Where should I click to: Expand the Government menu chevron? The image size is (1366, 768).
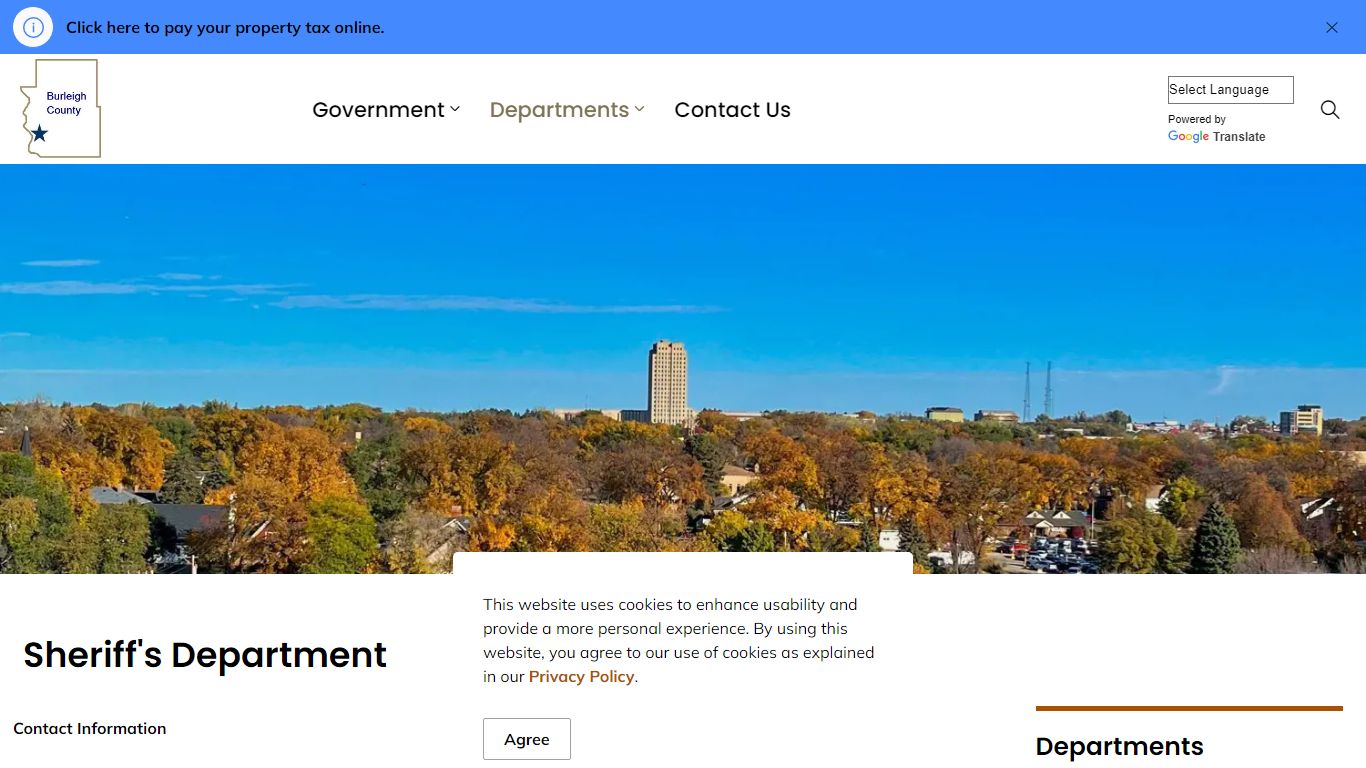pyautogui.click(x=455, y=109)
